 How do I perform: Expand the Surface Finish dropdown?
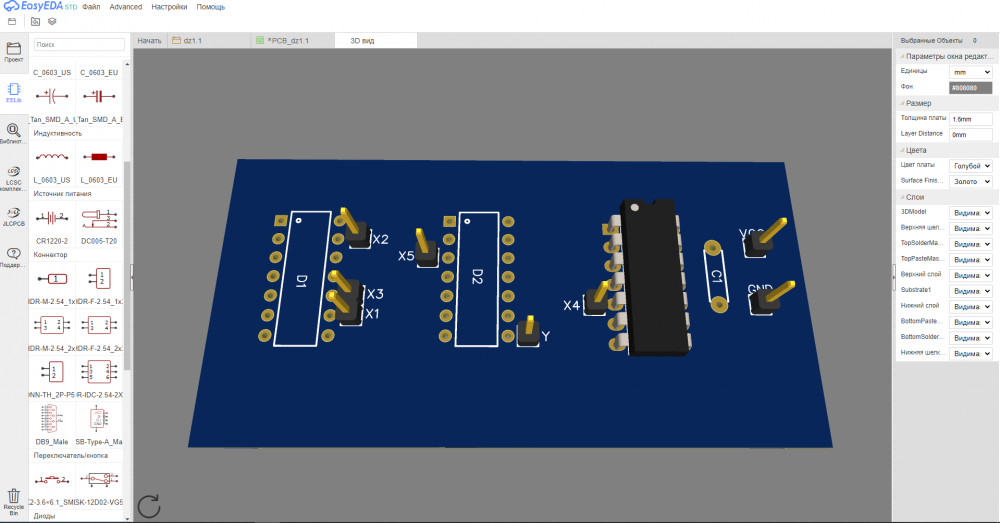click(970, 181)
